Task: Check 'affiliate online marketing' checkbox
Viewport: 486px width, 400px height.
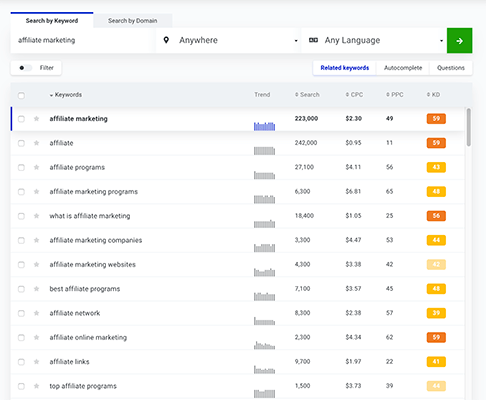Action: [21, 338]
